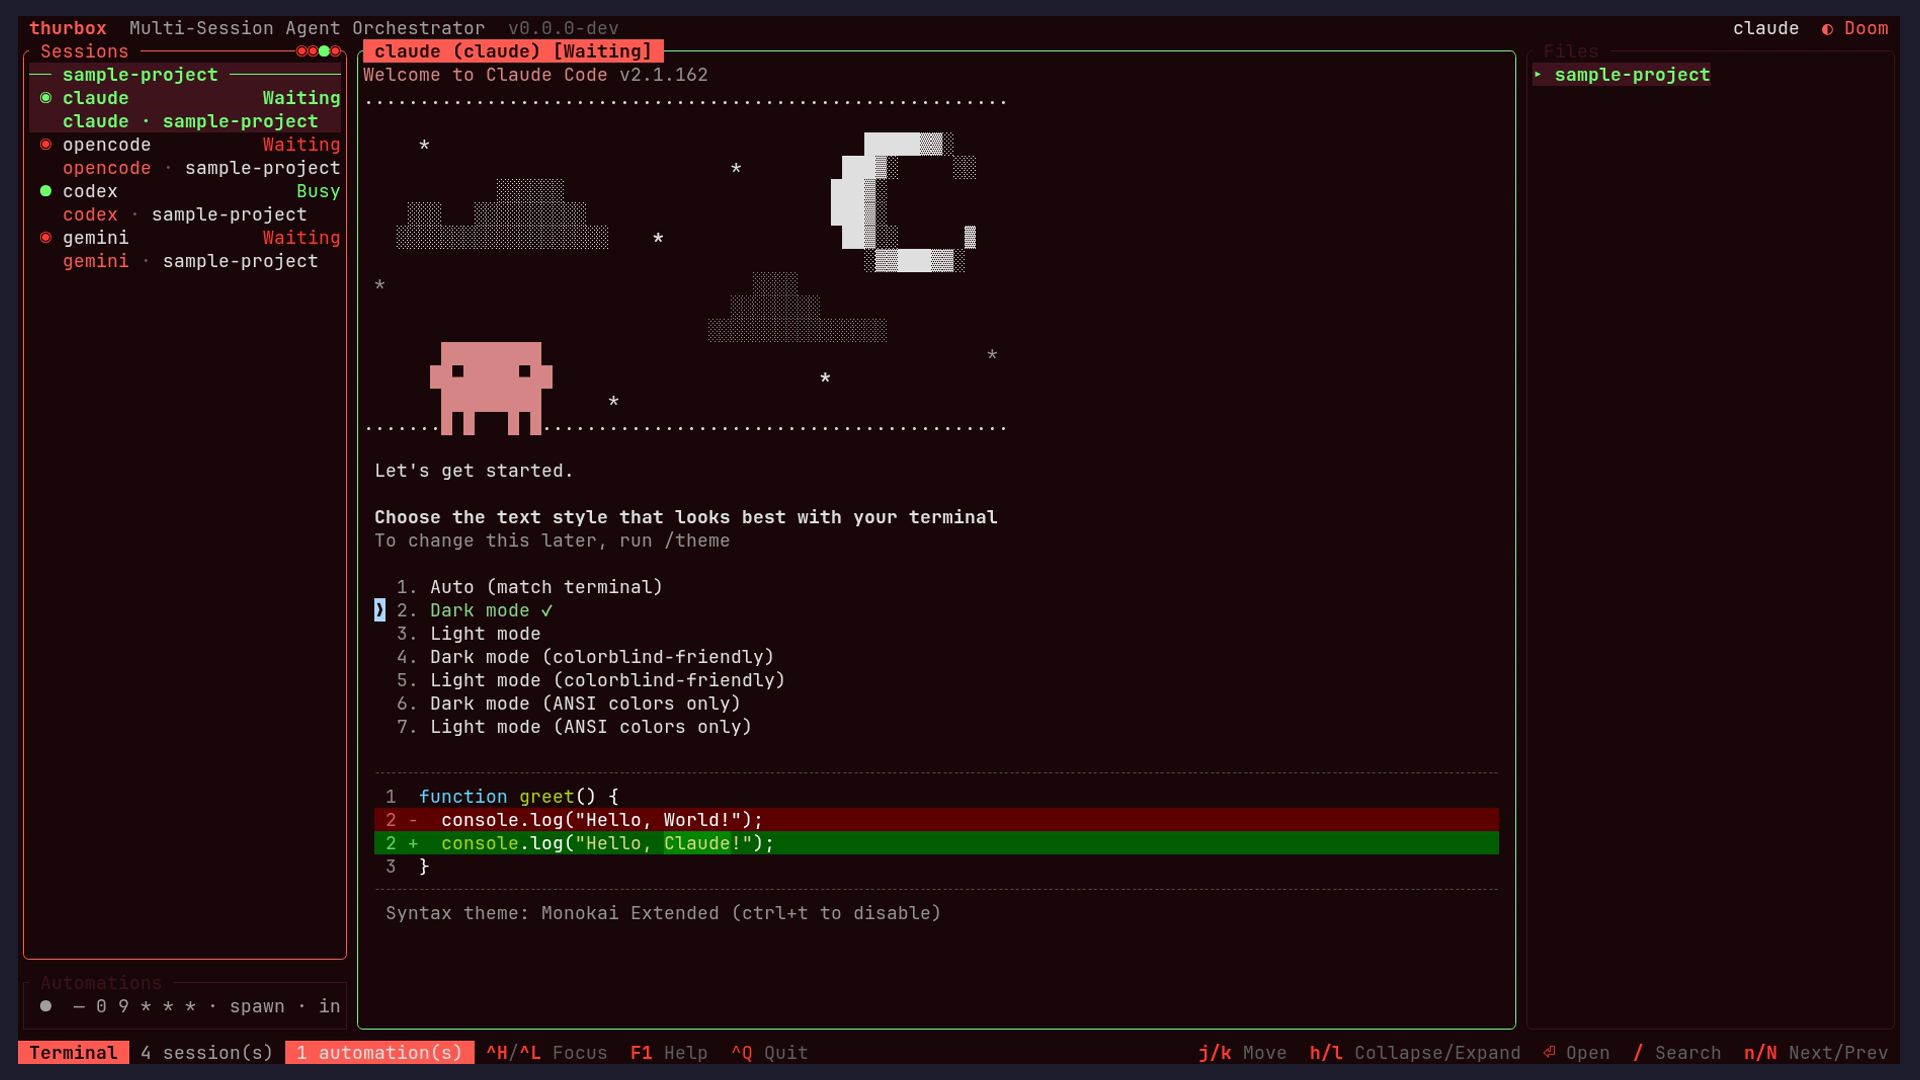
Task: Expand the sample-project folder in Files
Action: (1622, 75)
